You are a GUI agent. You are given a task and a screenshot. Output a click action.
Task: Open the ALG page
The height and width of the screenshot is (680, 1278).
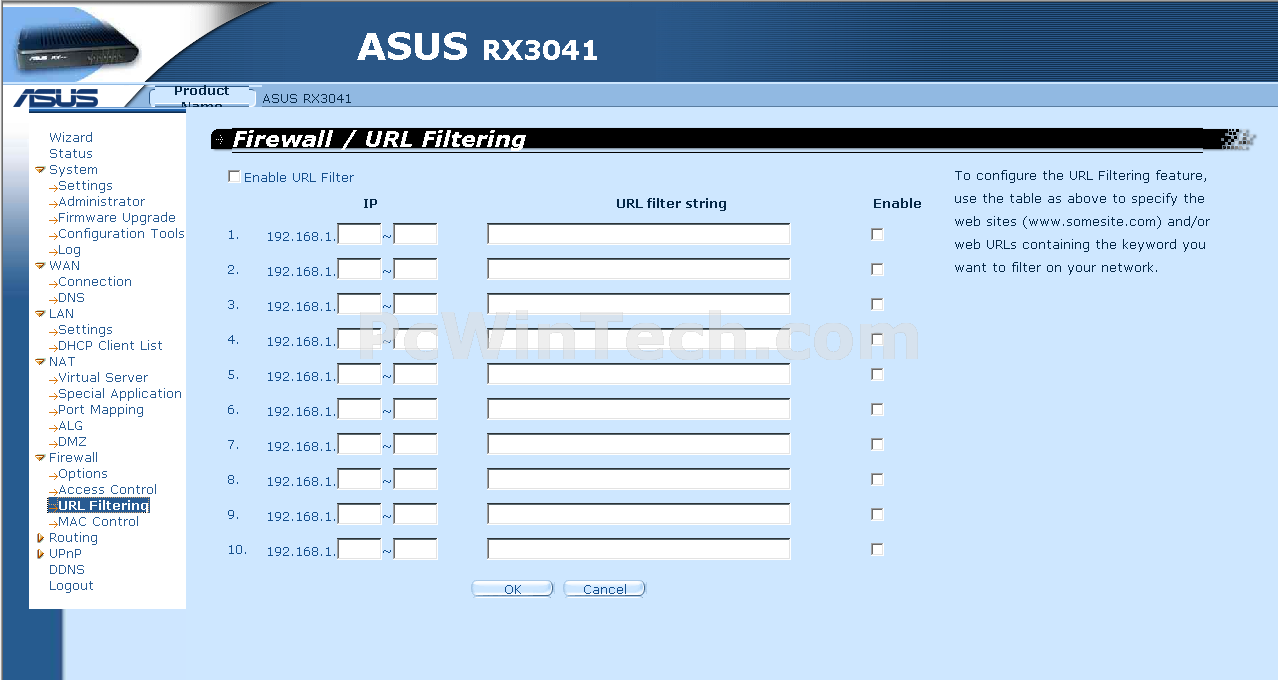(x=70, y=426)
